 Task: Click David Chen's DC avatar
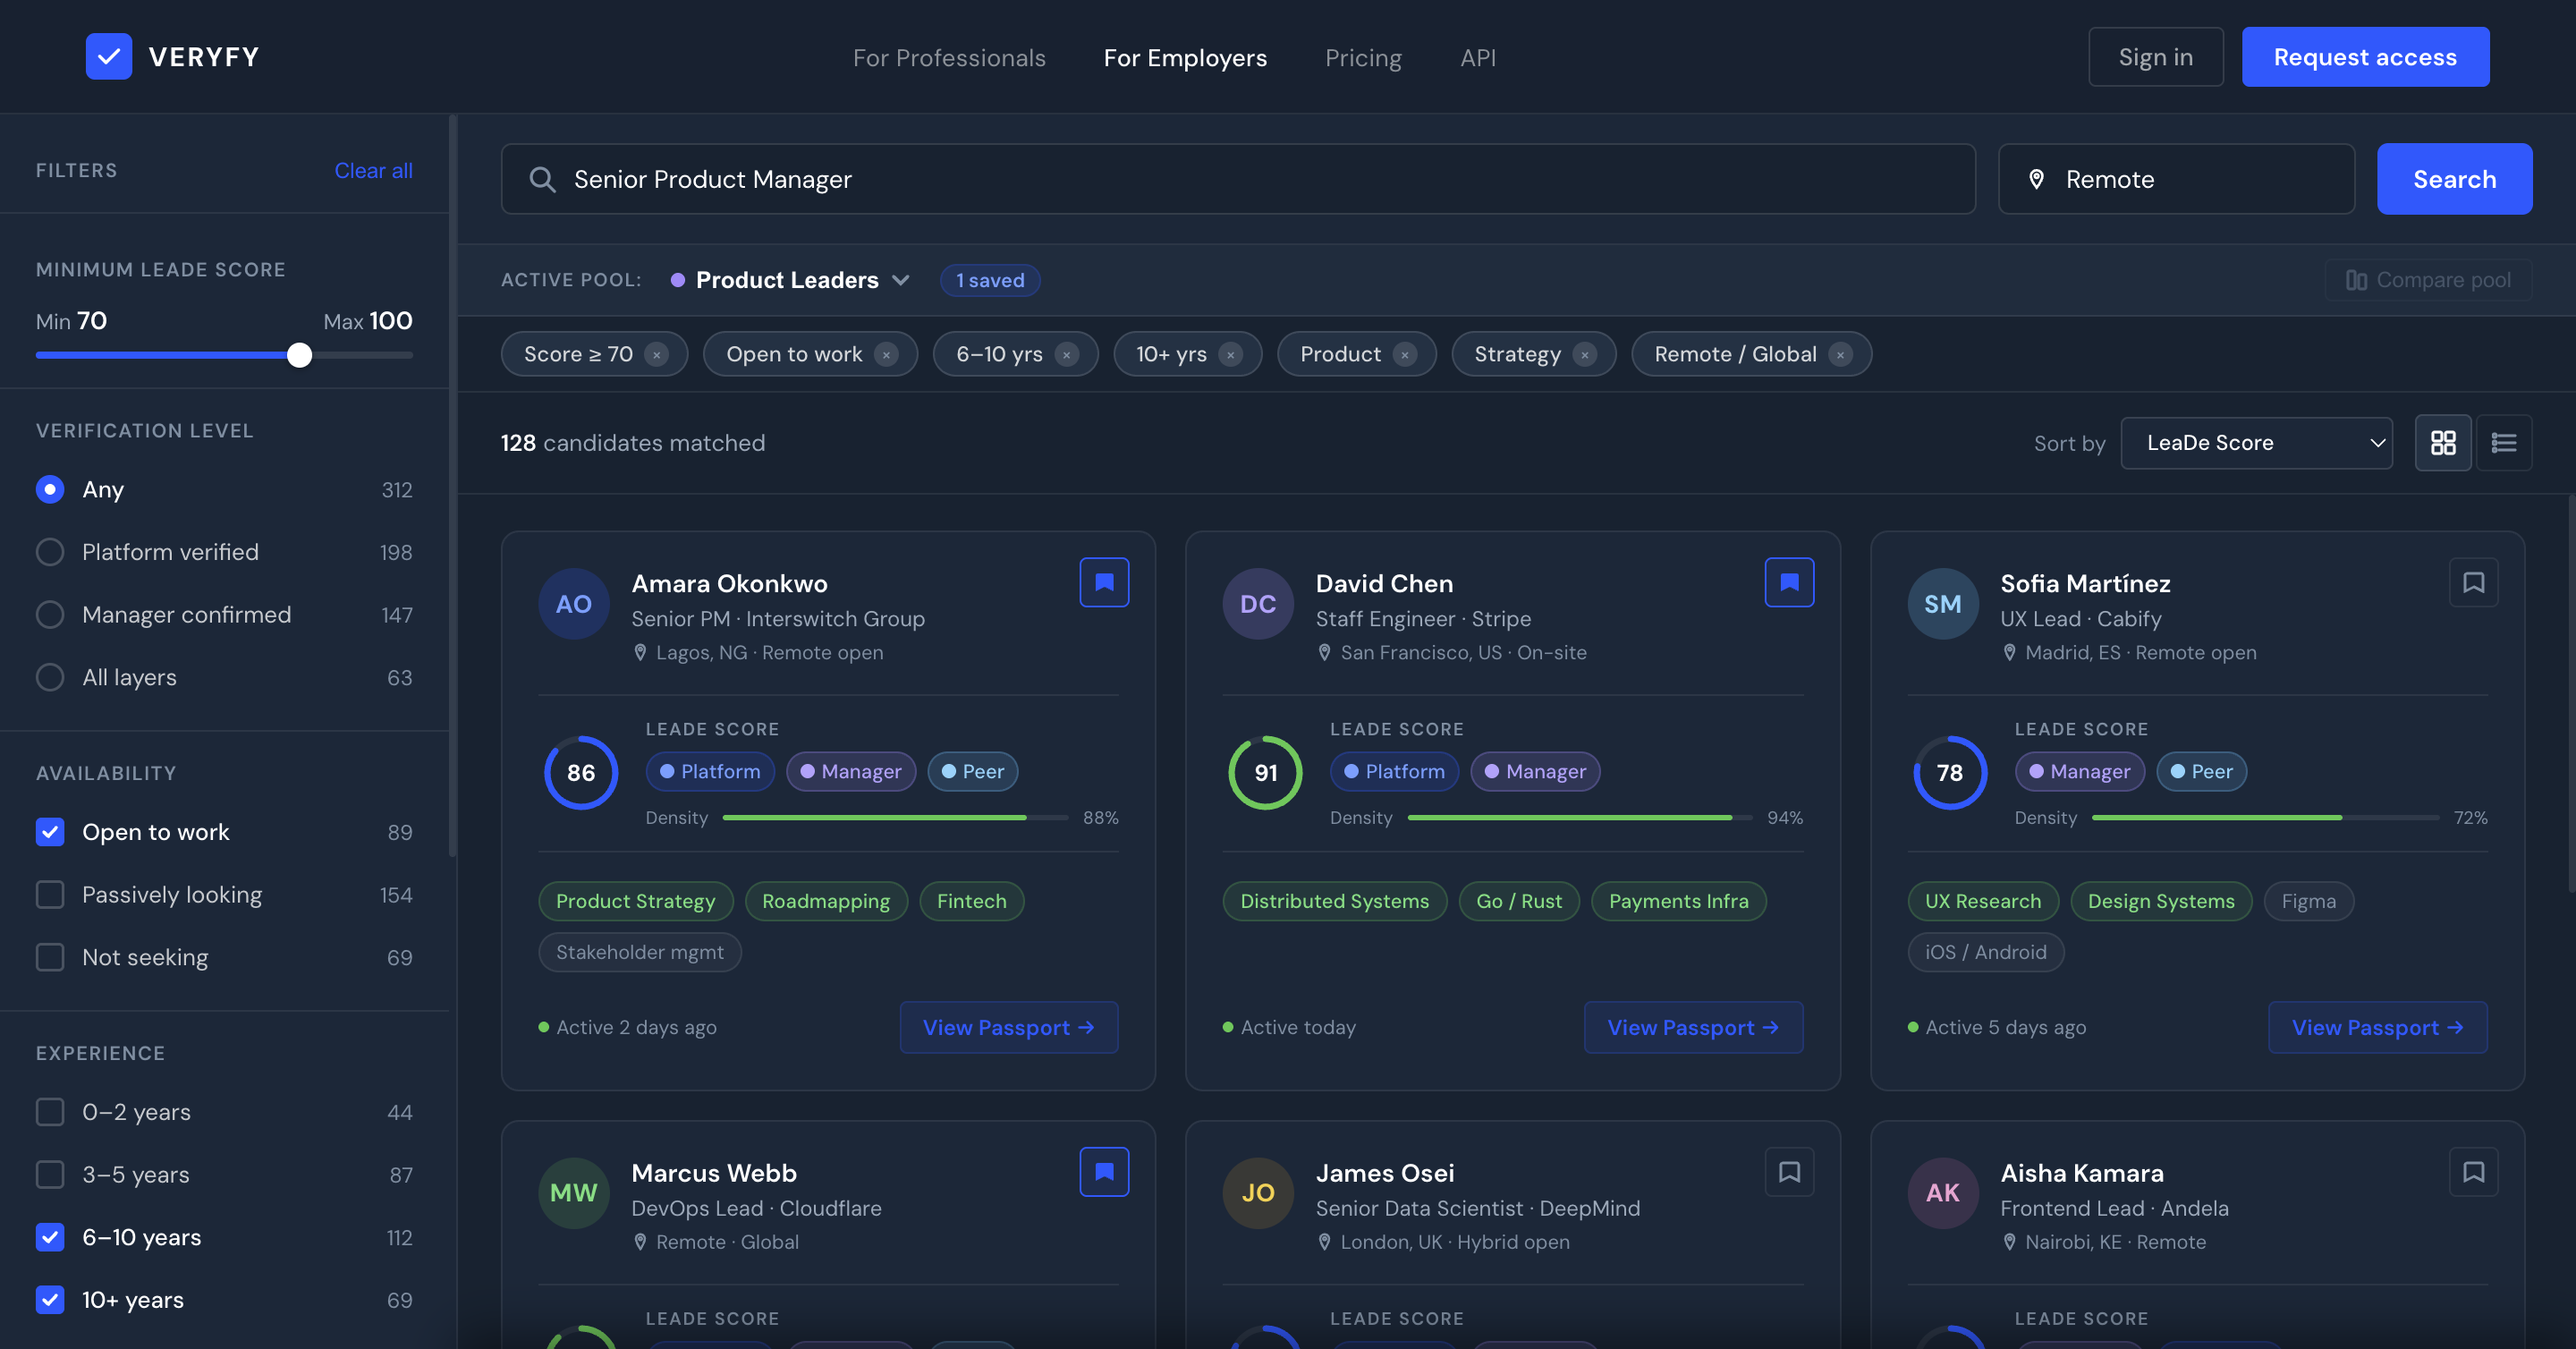click(1258, 604)
